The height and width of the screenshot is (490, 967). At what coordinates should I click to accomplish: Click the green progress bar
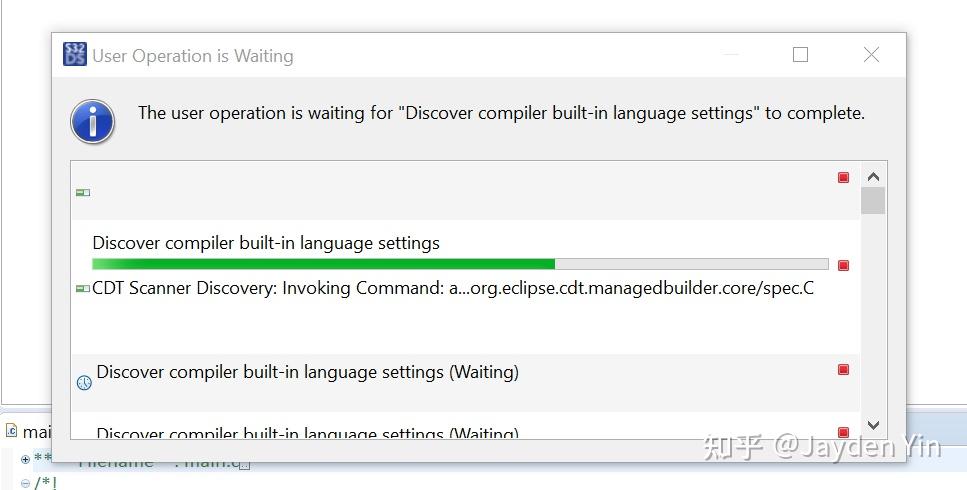click(460, 264)
